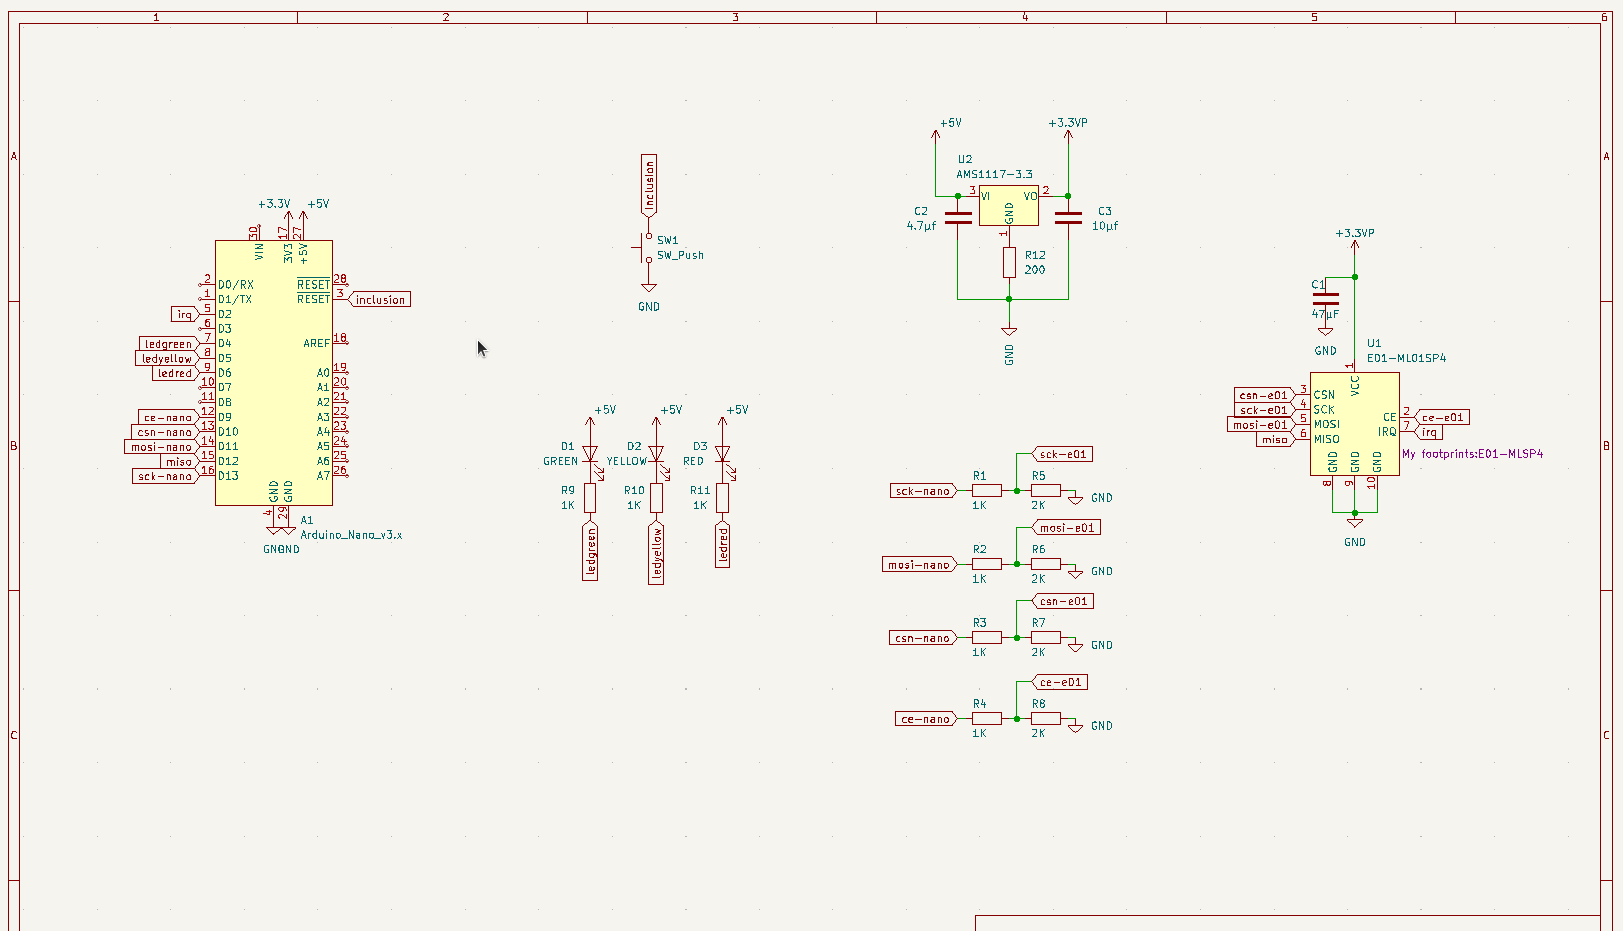Click the csn-nano label at Arduino D10

pos(165,432)
